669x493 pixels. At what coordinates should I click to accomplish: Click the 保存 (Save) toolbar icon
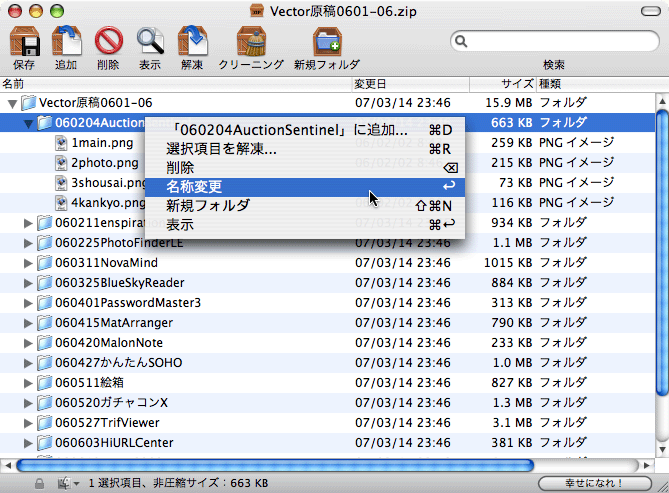pos(24,41)
